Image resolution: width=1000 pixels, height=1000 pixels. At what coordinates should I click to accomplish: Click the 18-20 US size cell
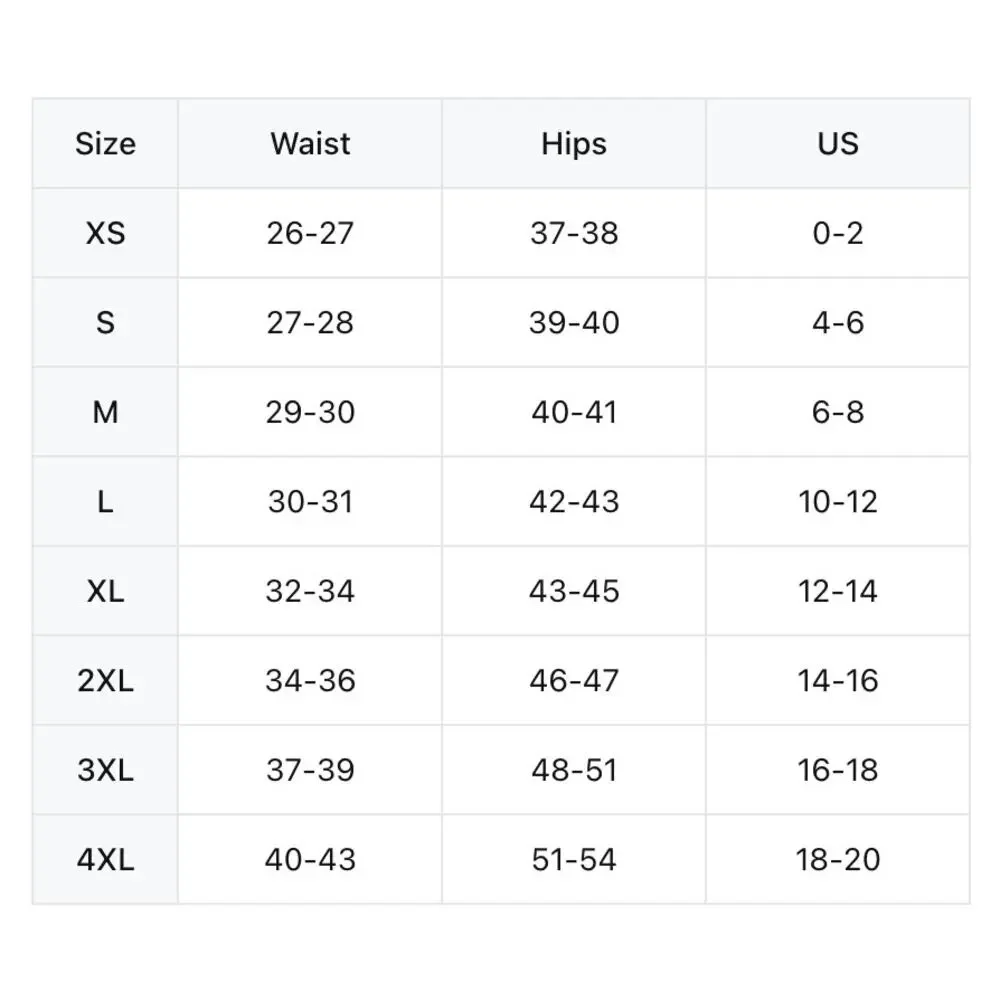[838, 859]
